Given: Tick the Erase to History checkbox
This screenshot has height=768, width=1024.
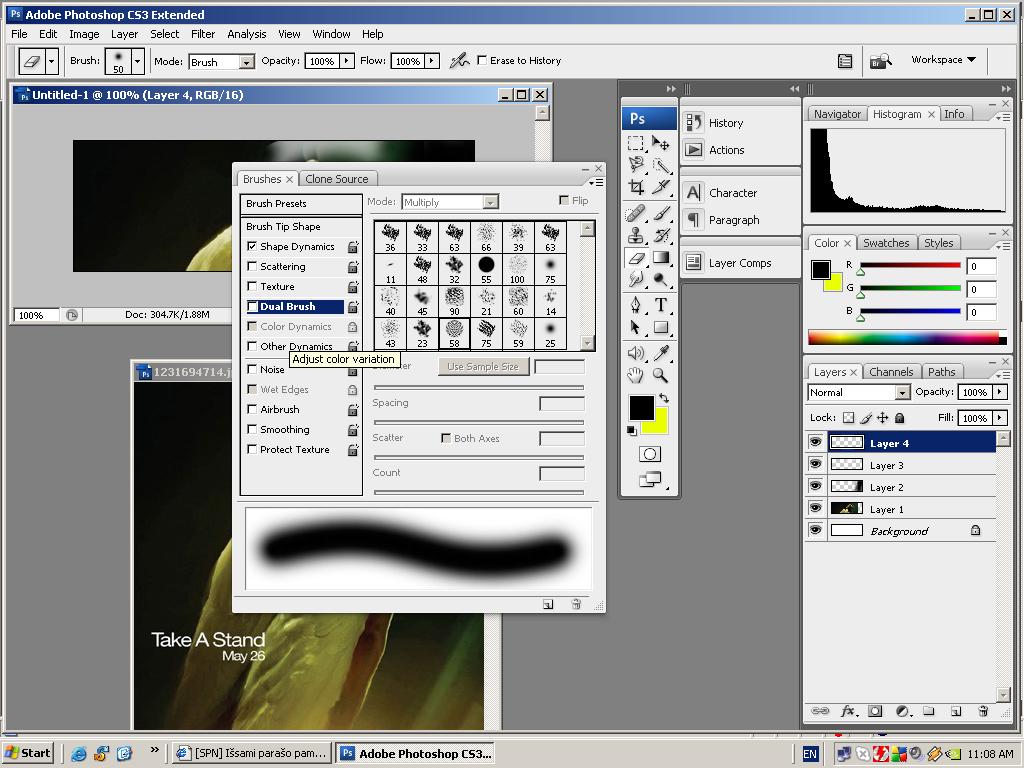Looking at the screenshot, I should [482, 60].
